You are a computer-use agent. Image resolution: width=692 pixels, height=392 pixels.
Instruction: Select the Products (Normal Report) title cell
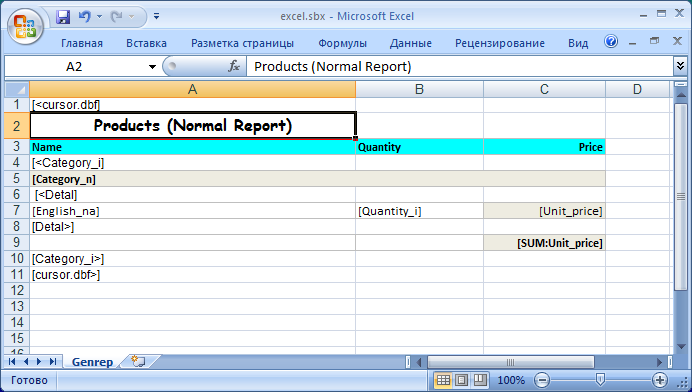tap(192, 125)
